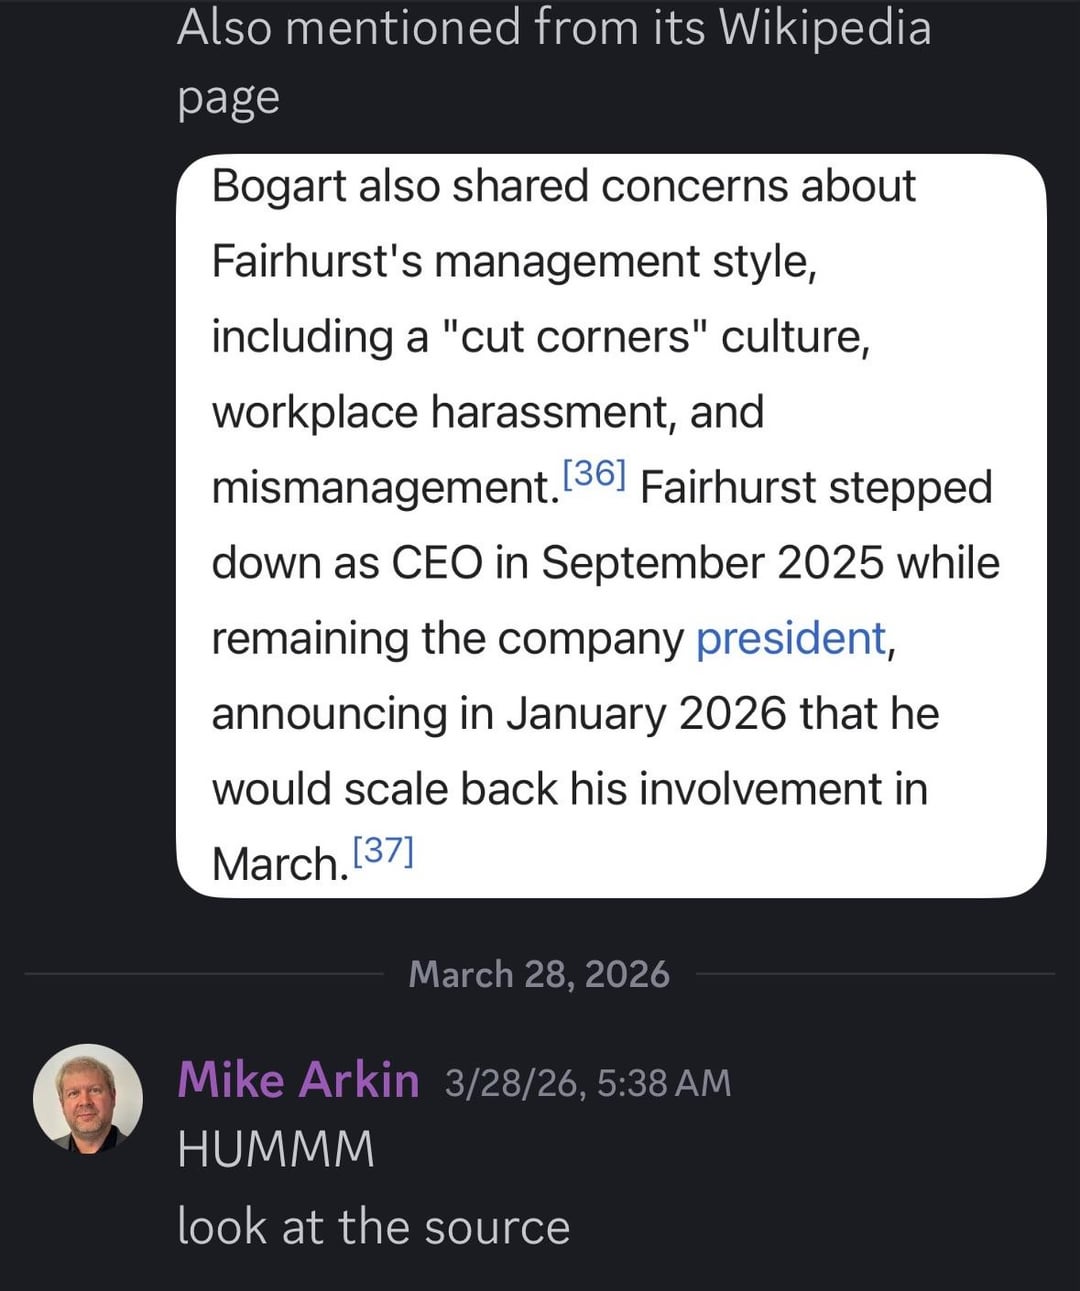Click the "Also mentioned from its Wikipedia" message line

pyautogui.click(x=553, y=27)
